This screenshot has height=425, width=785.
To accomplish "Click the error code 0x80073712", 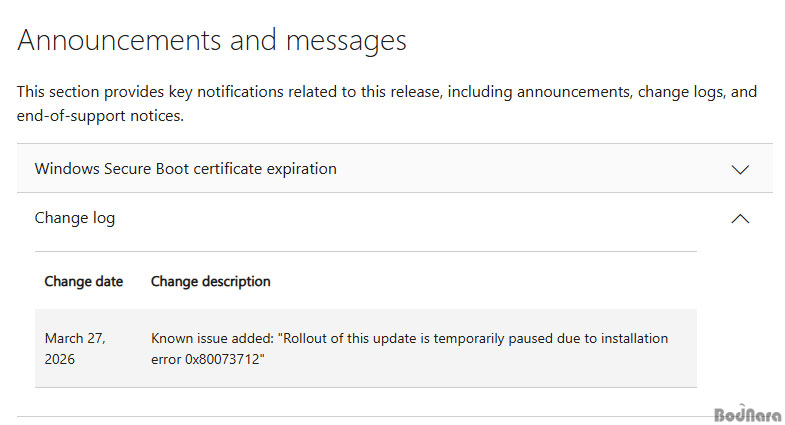I will point(220,359).
